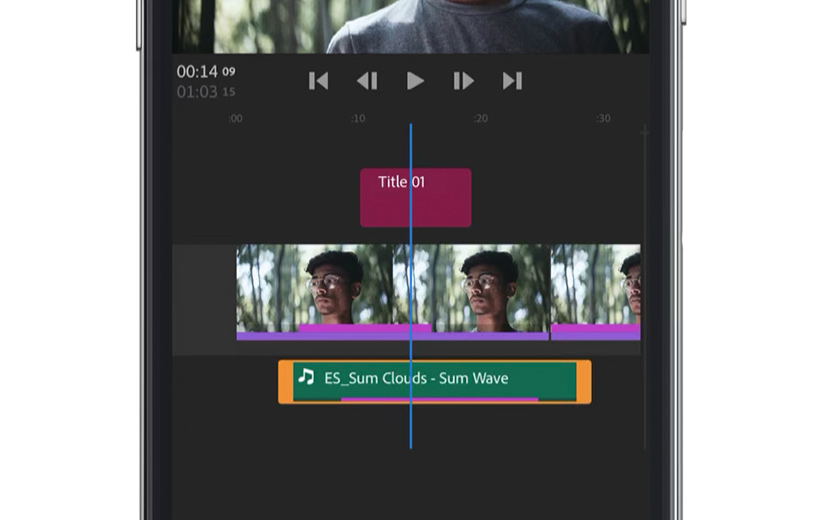The height and width of the screenshot is (520, 832).
Task: Click the :10 mark on the timeline ruler
Action: click(357, 119)
